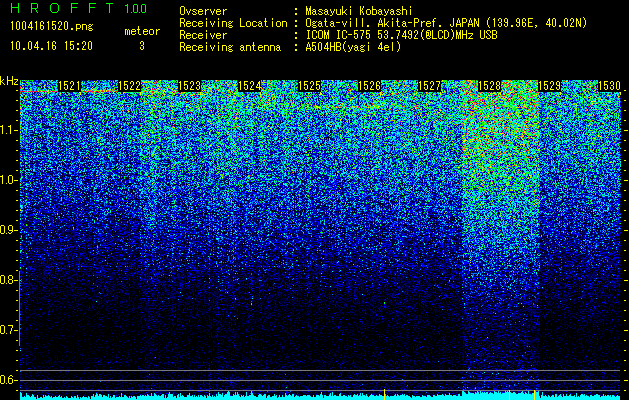Click the 1528 time marker label

tap(489, 86)
